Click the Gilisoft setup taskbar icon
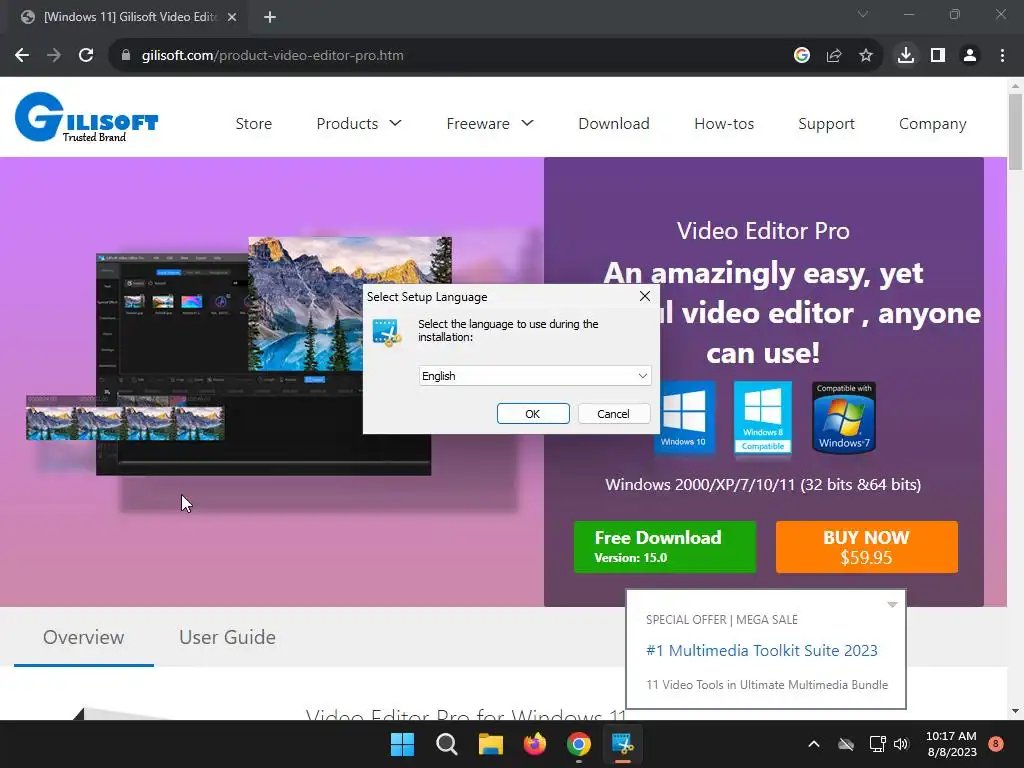The height and width of the screenshot is (768, 1024). click(622, 744)
